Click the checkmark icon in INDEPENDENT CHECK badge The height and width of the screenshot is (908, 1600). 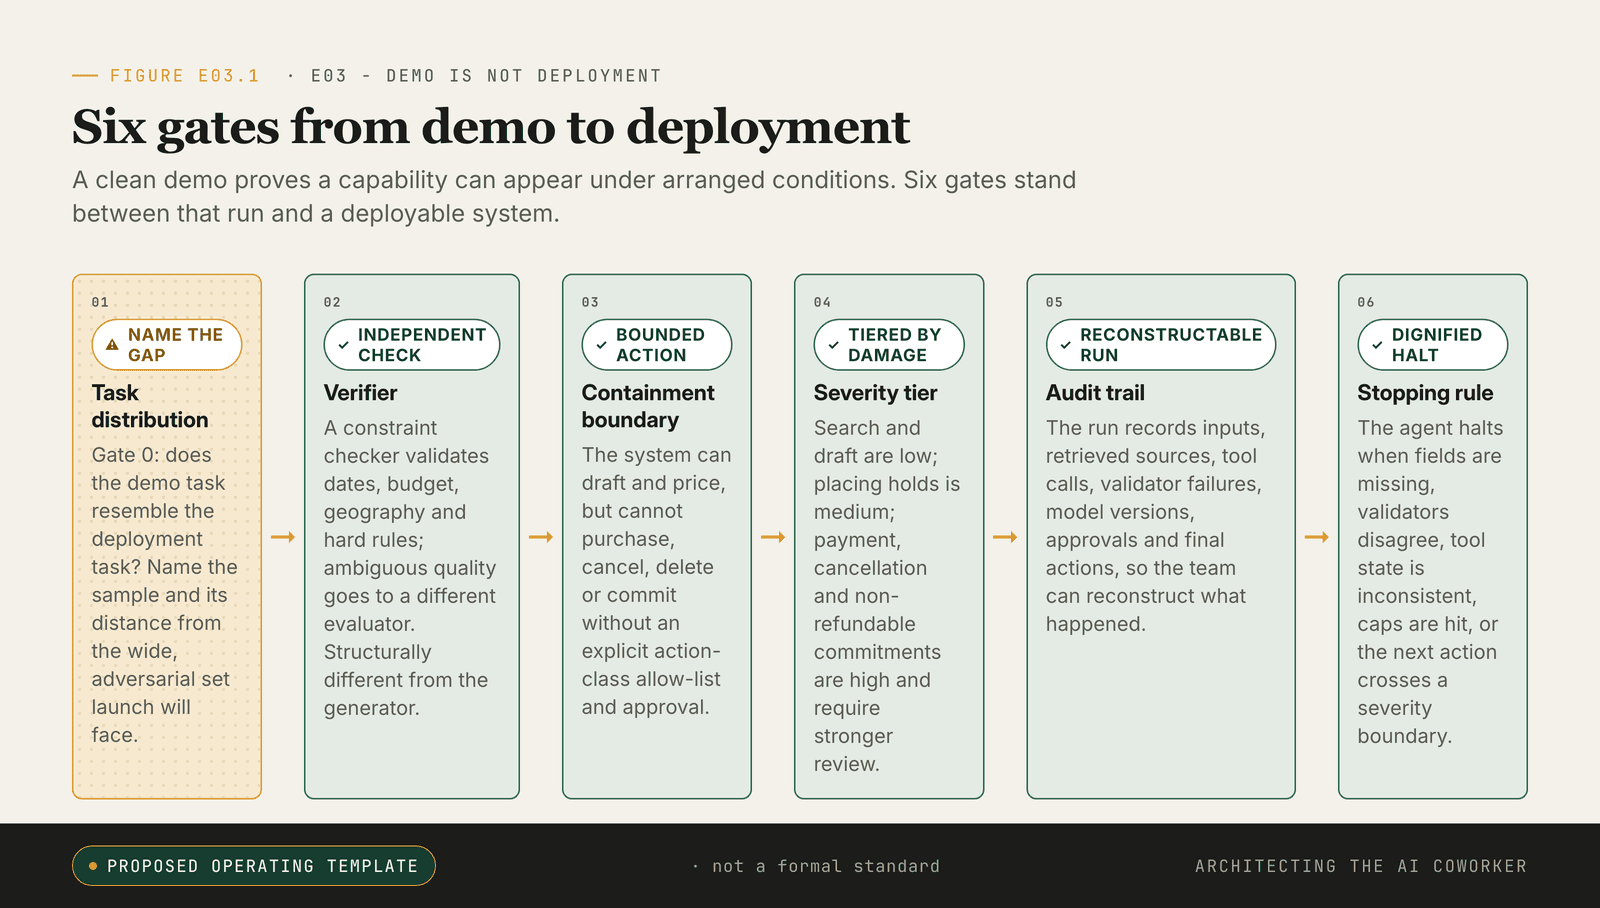tap(344, 345)
